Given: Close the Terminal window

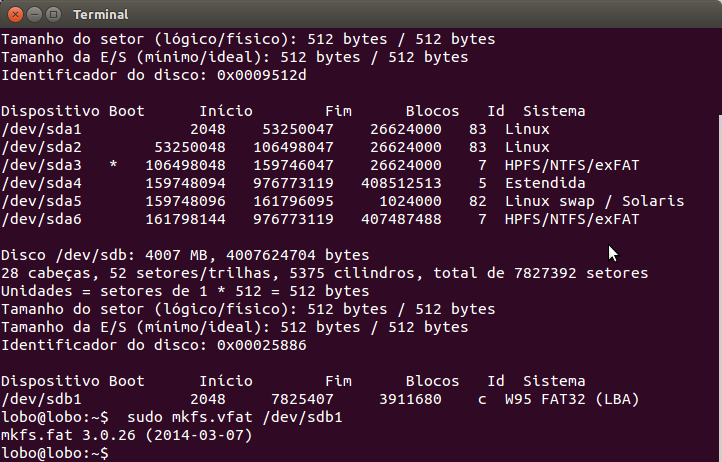Looking at the screenshot, I should (13, 15).
